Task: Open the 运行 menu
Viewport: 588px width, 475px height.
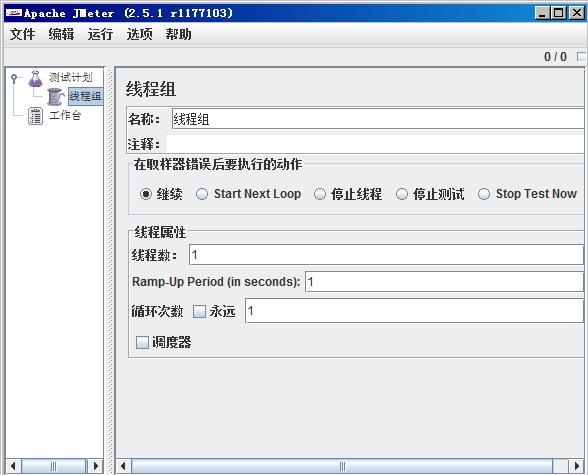Action: coord(100,34)
